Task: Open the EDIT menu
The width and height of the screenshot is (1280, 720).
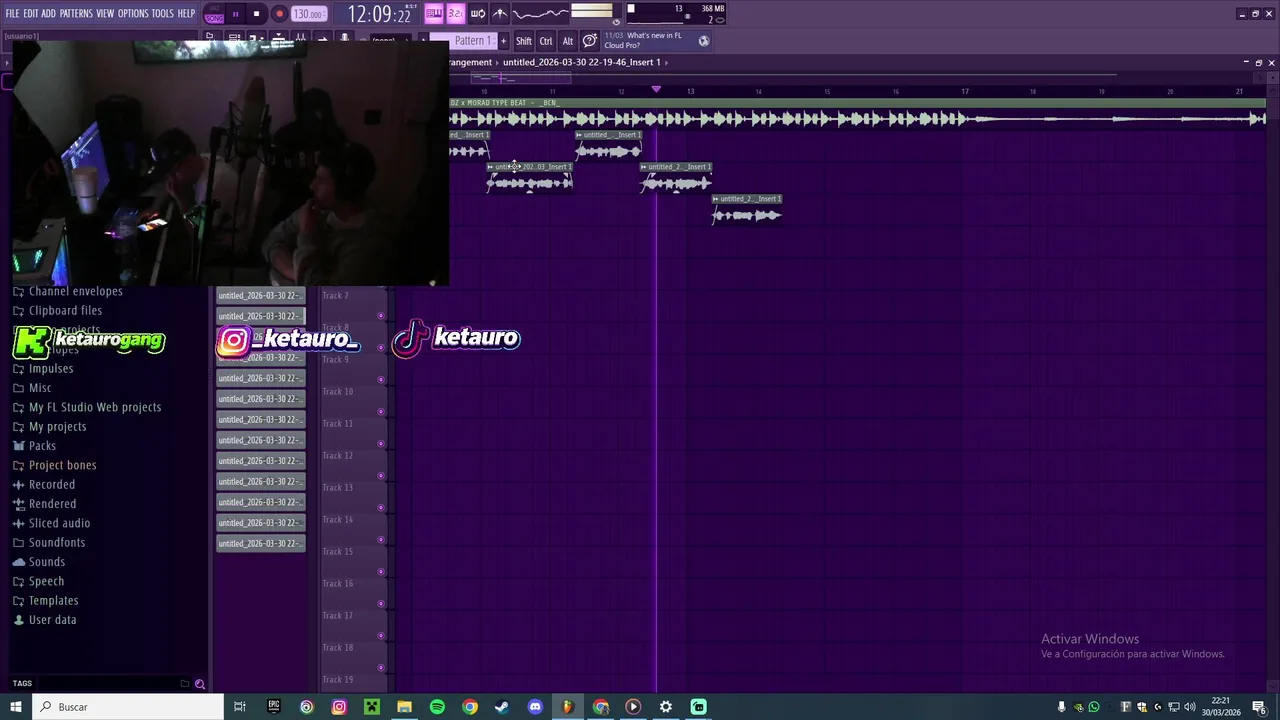Action: (x=31, y=13)
